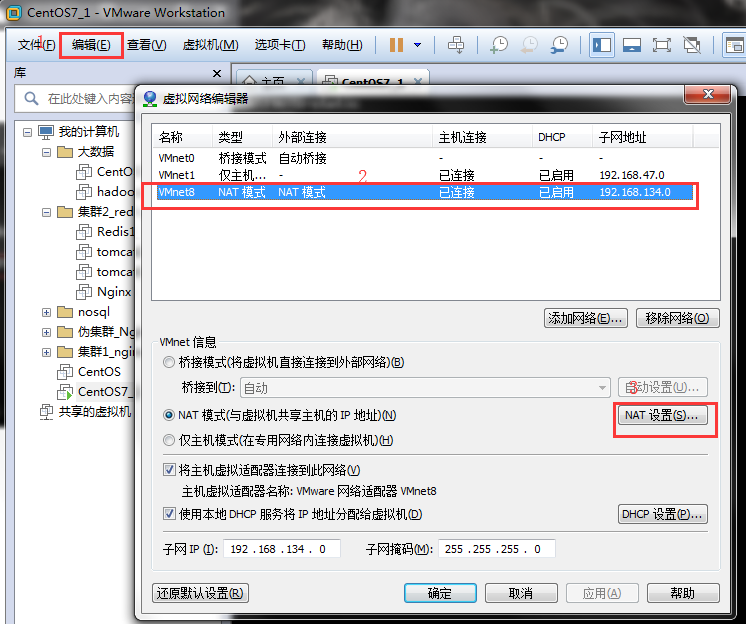Viewport: 746px width, 624px height.
Task: Select the Nginx VM in library
Action: [104, 292]
